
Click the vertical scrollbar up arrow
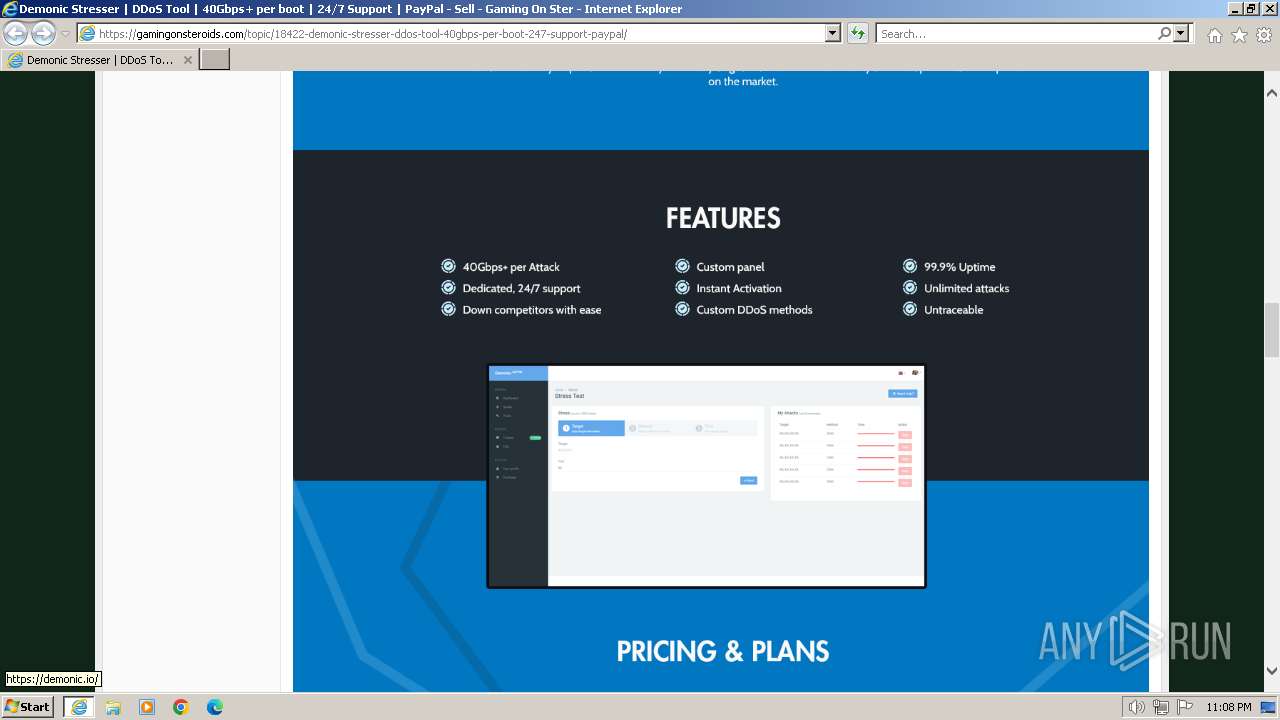(x=1272, y=93)
